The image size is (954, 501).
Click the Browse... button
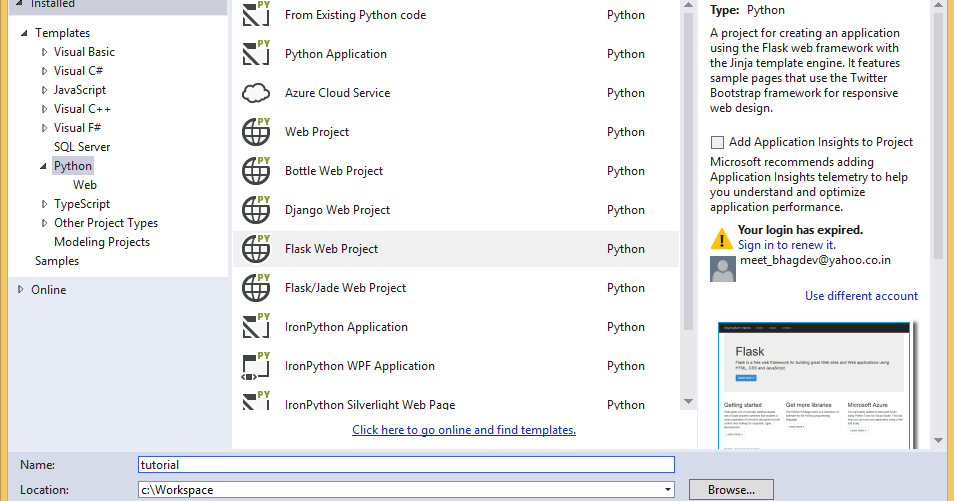pos(731,489)
